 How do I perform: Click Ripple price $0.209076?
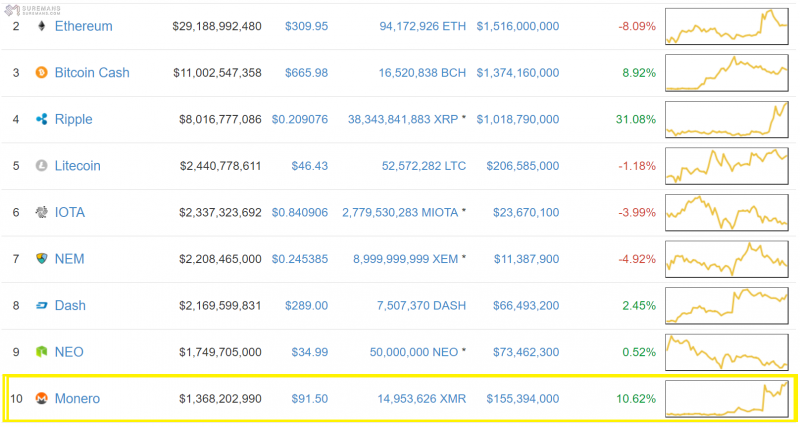[x=299, y=119]
